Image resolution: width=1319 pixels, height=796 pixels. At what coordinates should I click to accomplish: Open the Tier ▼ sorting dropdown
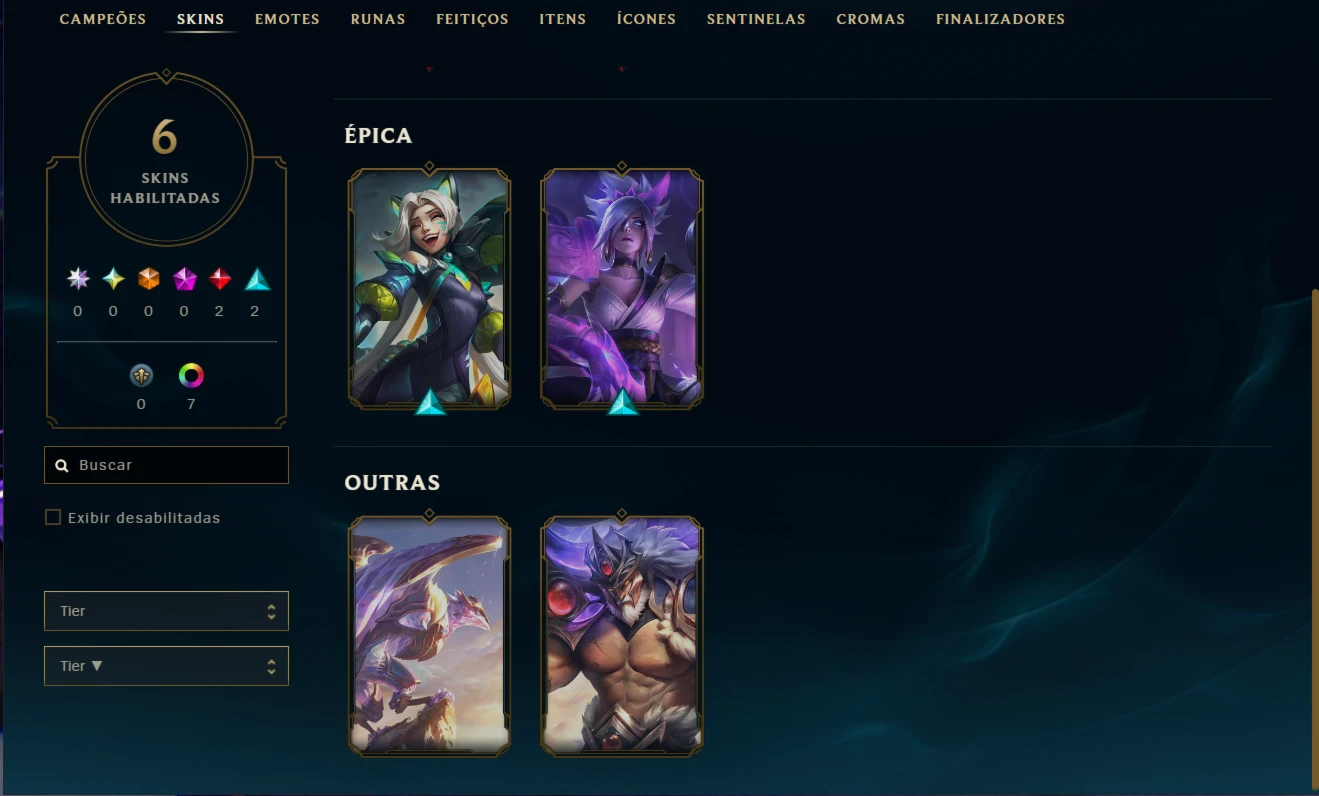coord(166,666)
